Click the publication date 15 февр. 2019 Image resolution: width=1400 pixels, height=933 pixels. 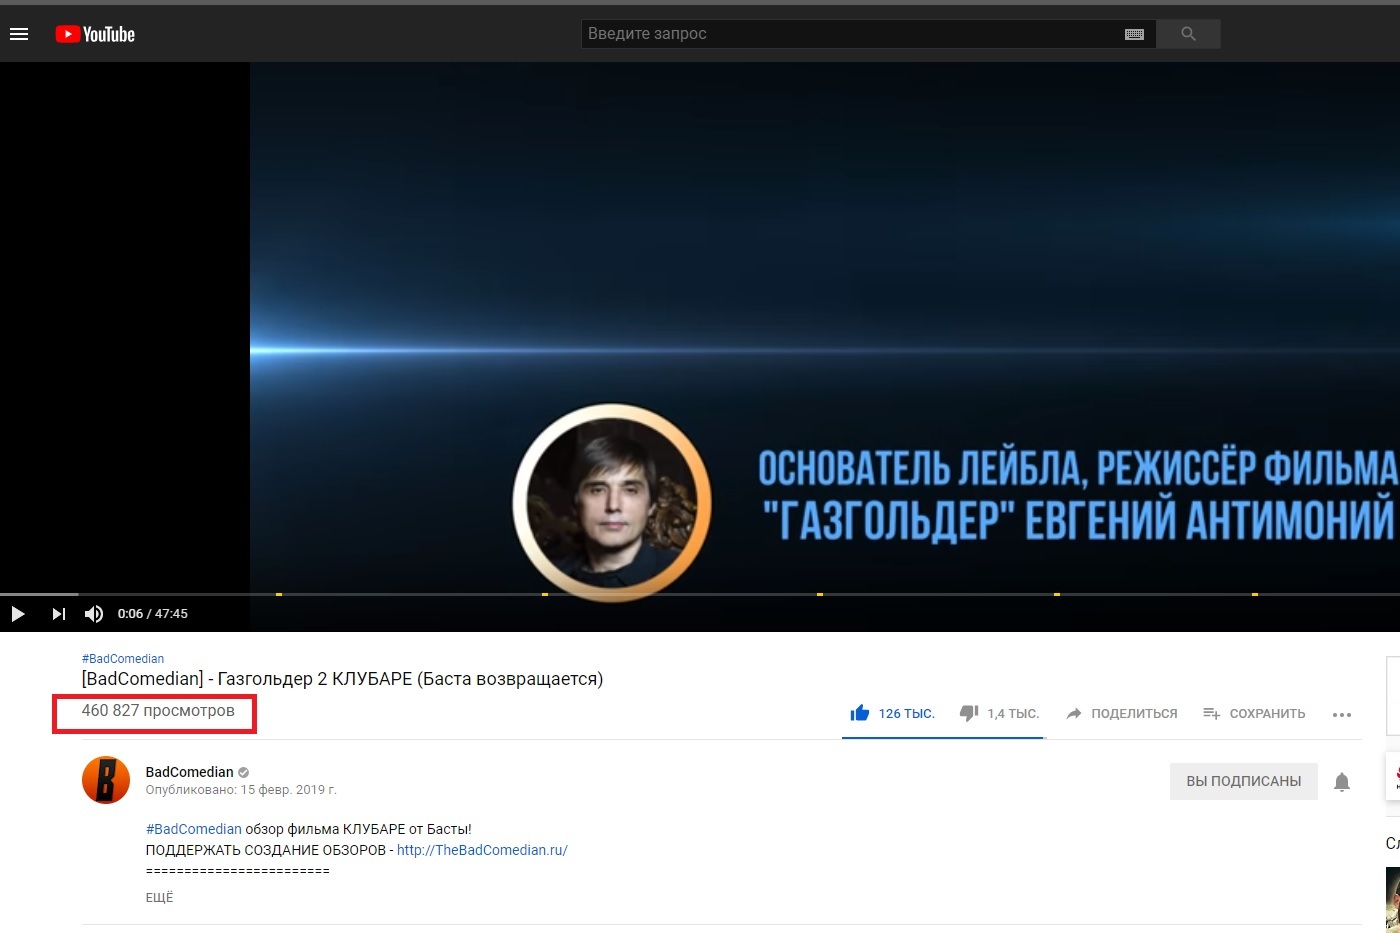click(x=288, y=790)
